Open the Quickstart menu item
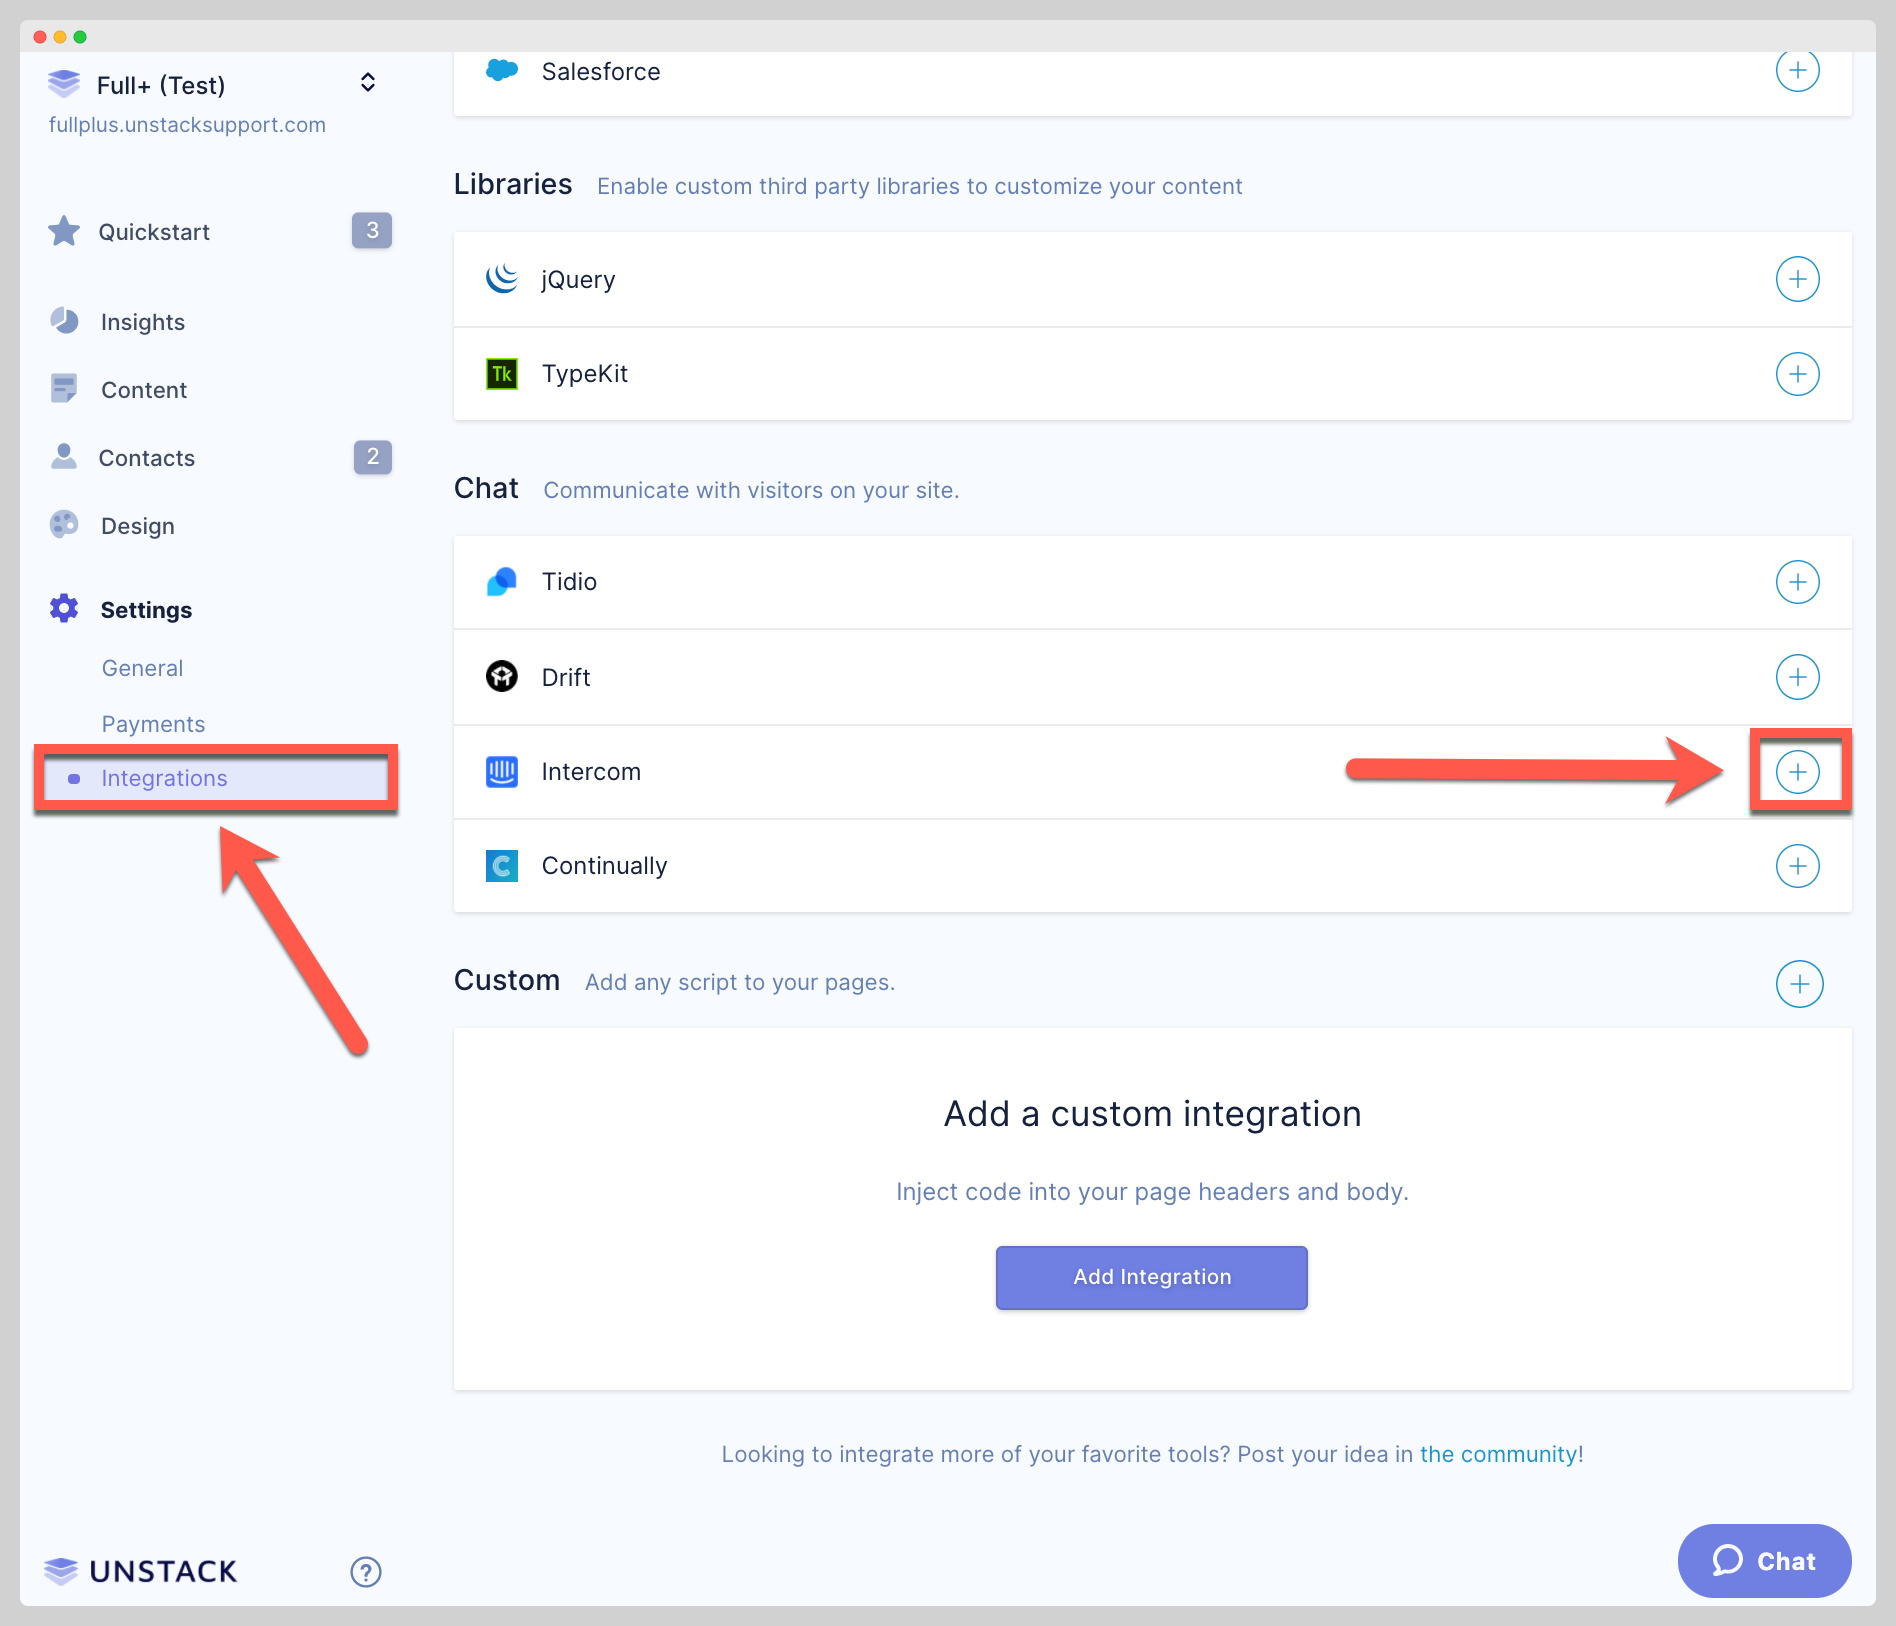 [x=154, y=232]
